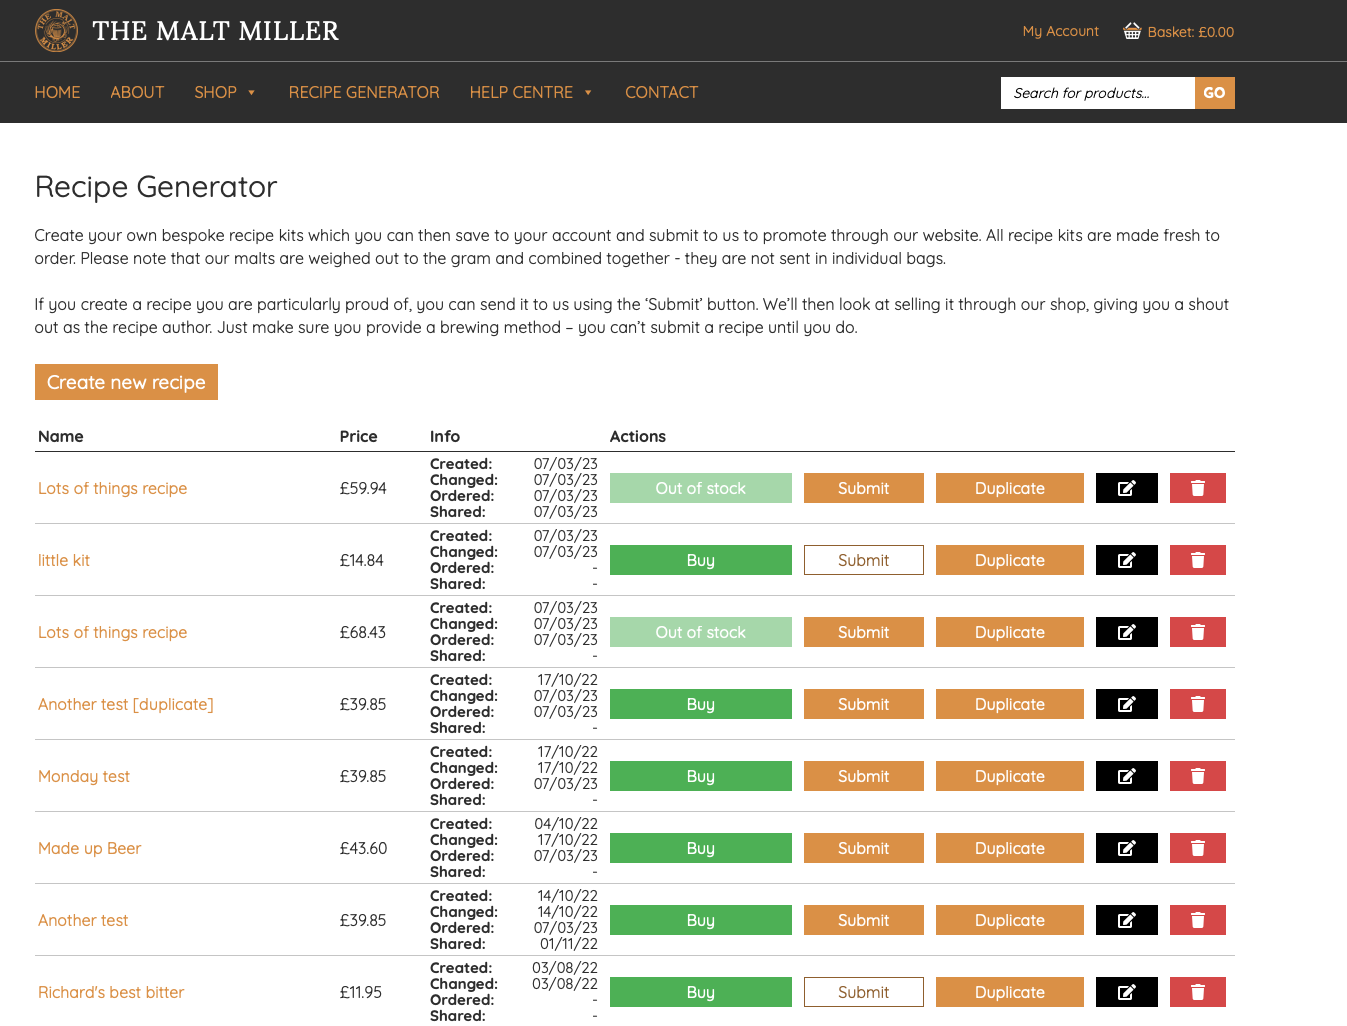Screen dimensions: 1347x1026
Task: Expand the SHOP dropdown menu
Action: [x=225, y=92]
